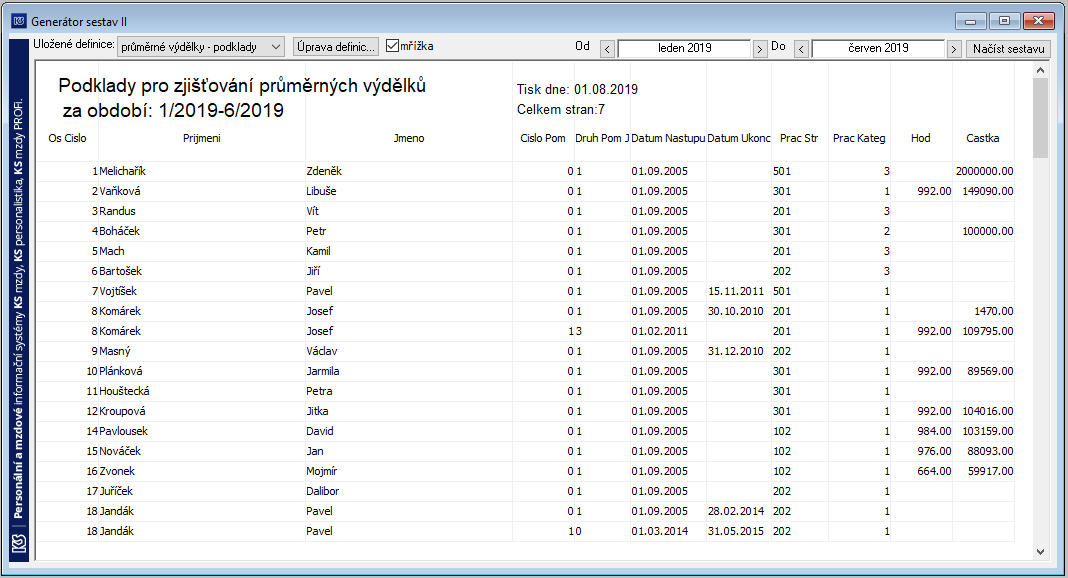The width and height of the screenshot is (1068, 578).
Task: Click the end date 30.10.2010
Action: (736, 311)
